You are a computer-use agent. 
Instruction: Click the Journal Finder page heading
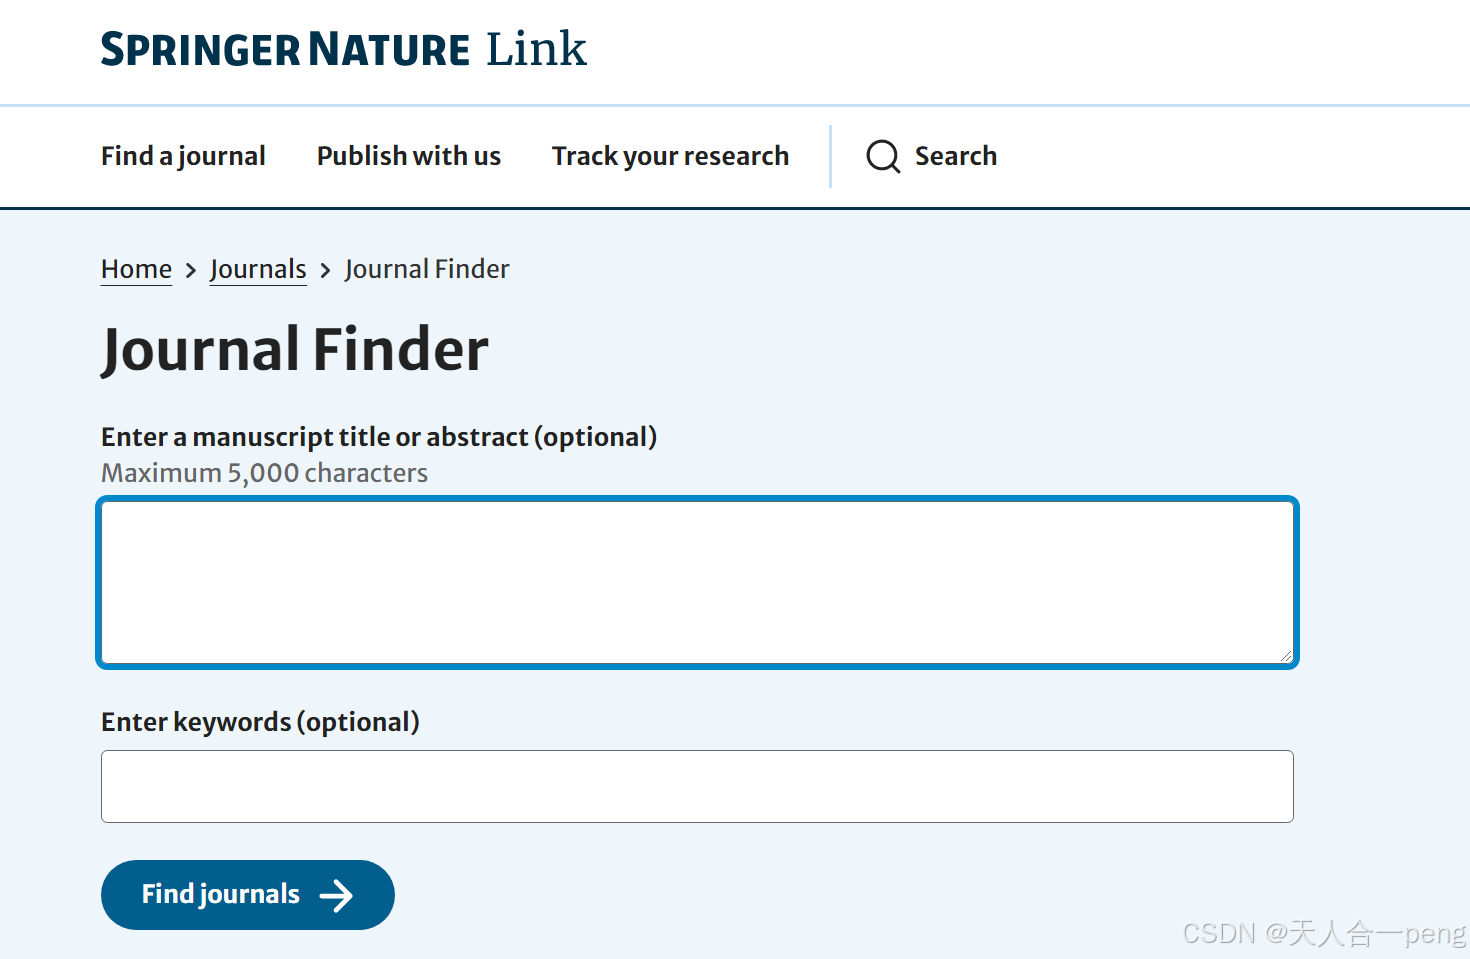pos(295,349)
